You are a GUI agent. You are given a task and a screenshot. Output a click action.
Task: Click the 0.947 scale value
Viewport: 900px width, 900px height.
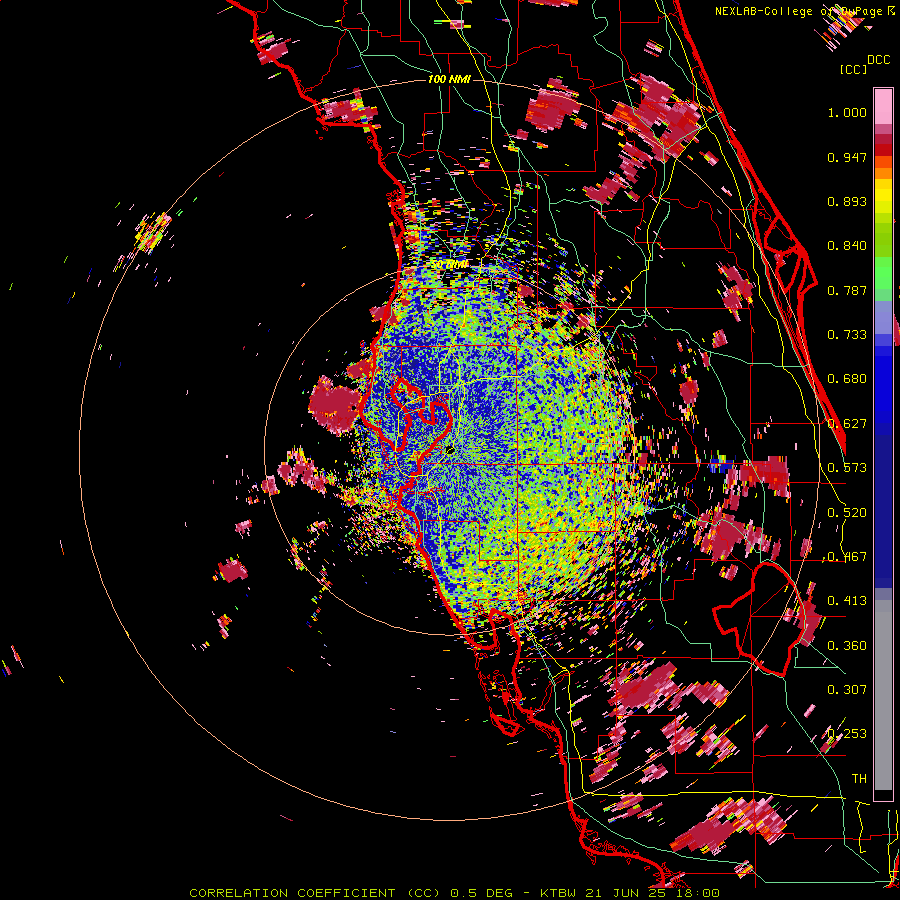point(847,157)
